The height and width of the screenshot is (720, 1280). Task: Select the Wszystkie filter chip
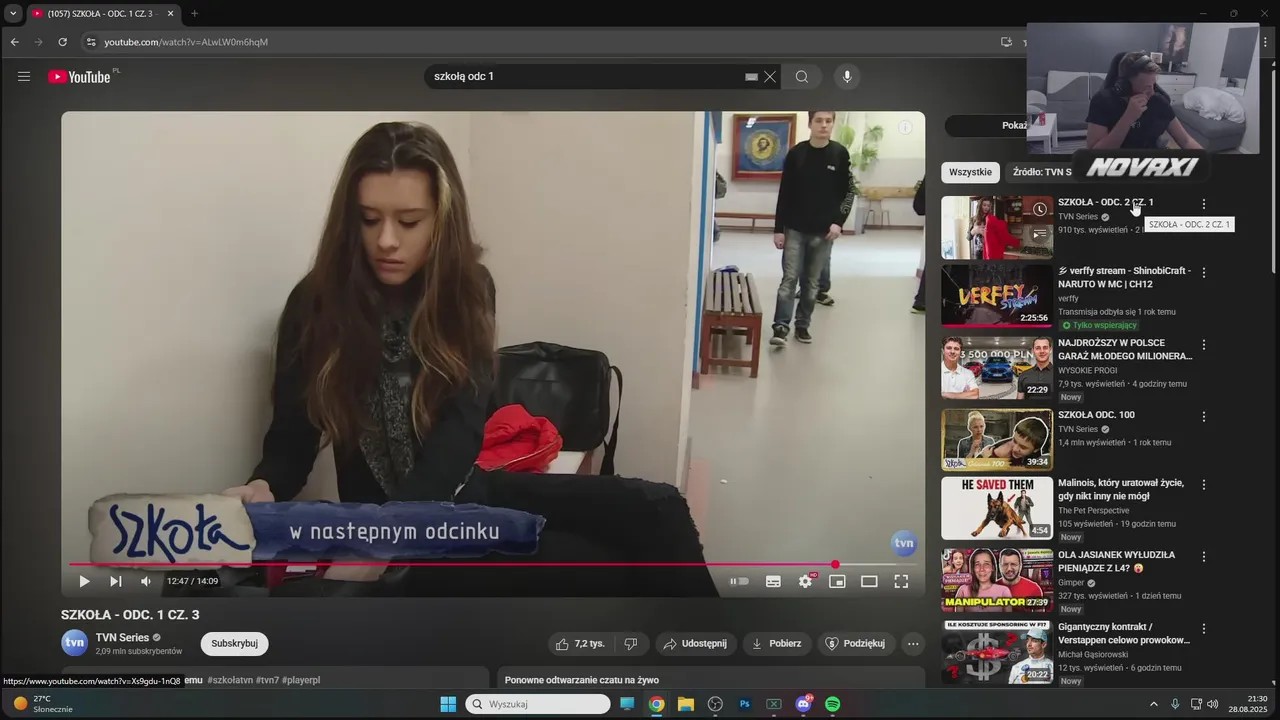pos(970,172)
